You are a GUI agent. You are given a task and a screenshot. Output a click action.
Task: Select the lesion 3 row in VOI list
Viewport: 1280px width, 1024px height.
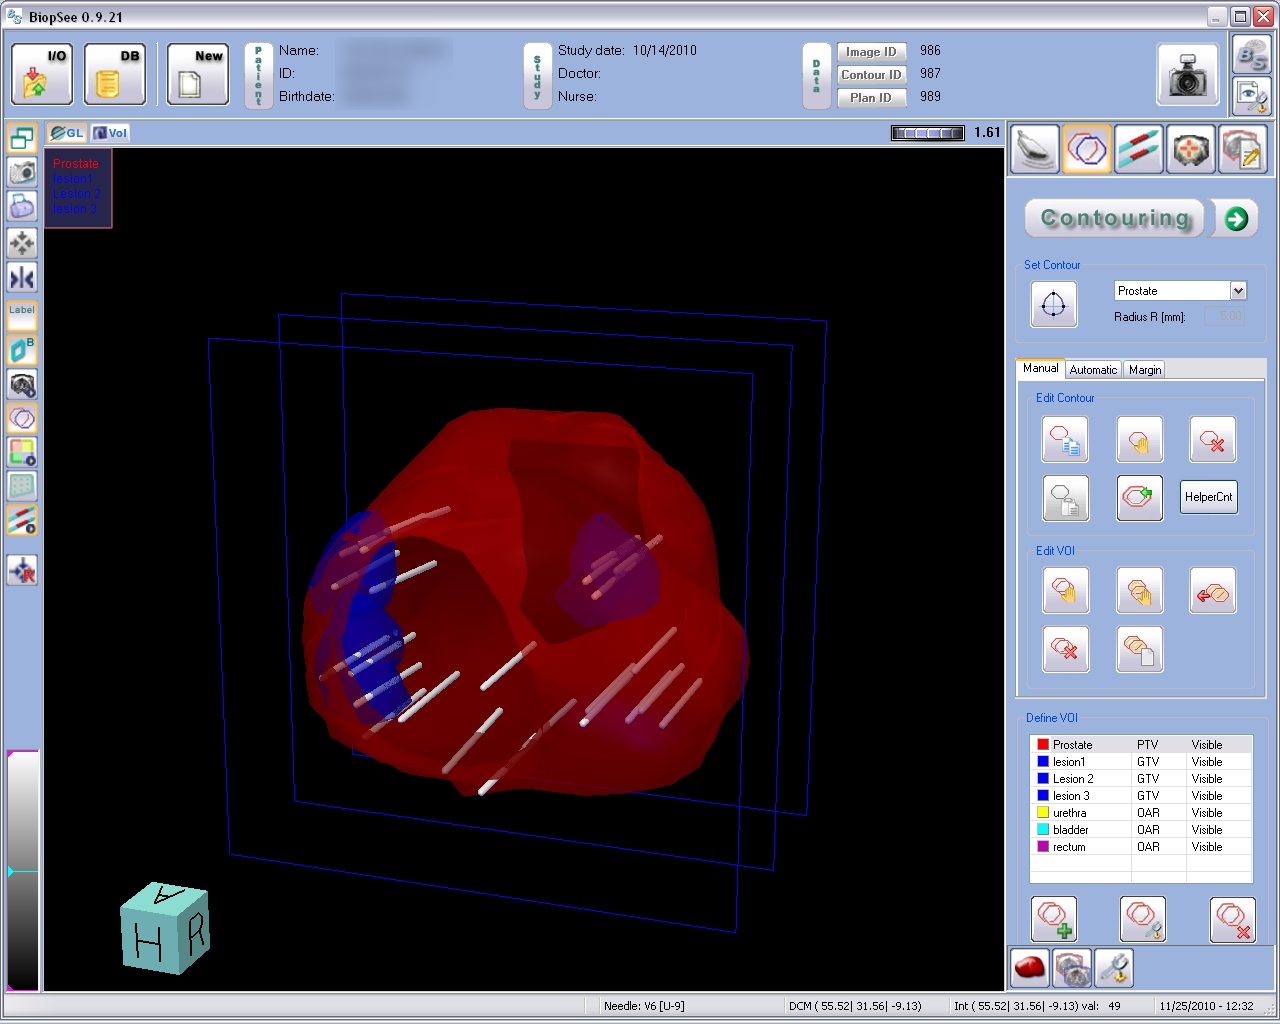click(1141, 796)
